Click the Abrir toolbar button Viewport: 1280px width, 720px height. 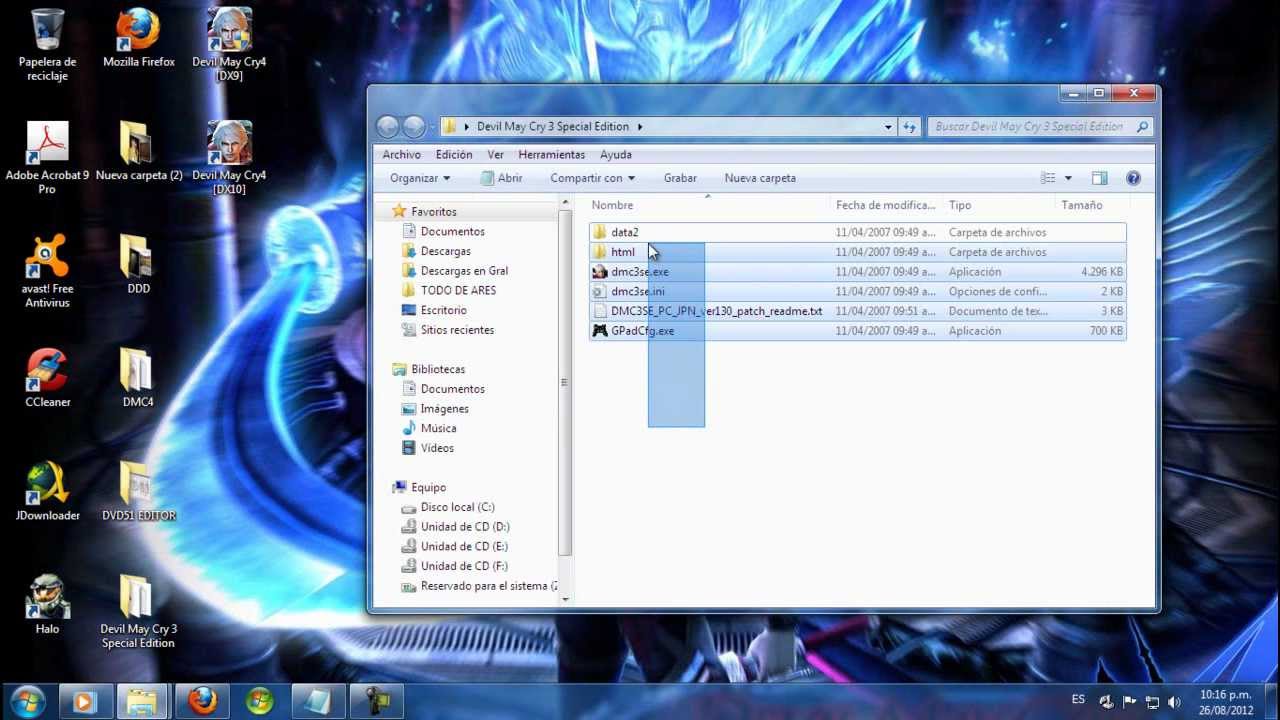tap(501, 178)
